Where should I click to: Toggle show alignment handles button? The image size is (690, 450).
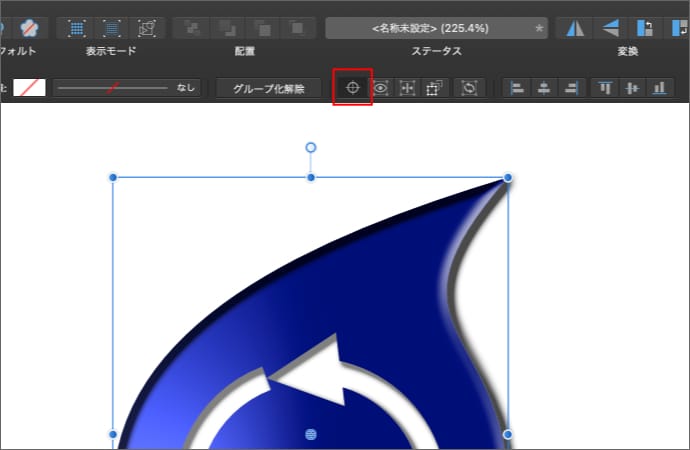[407, 88]
